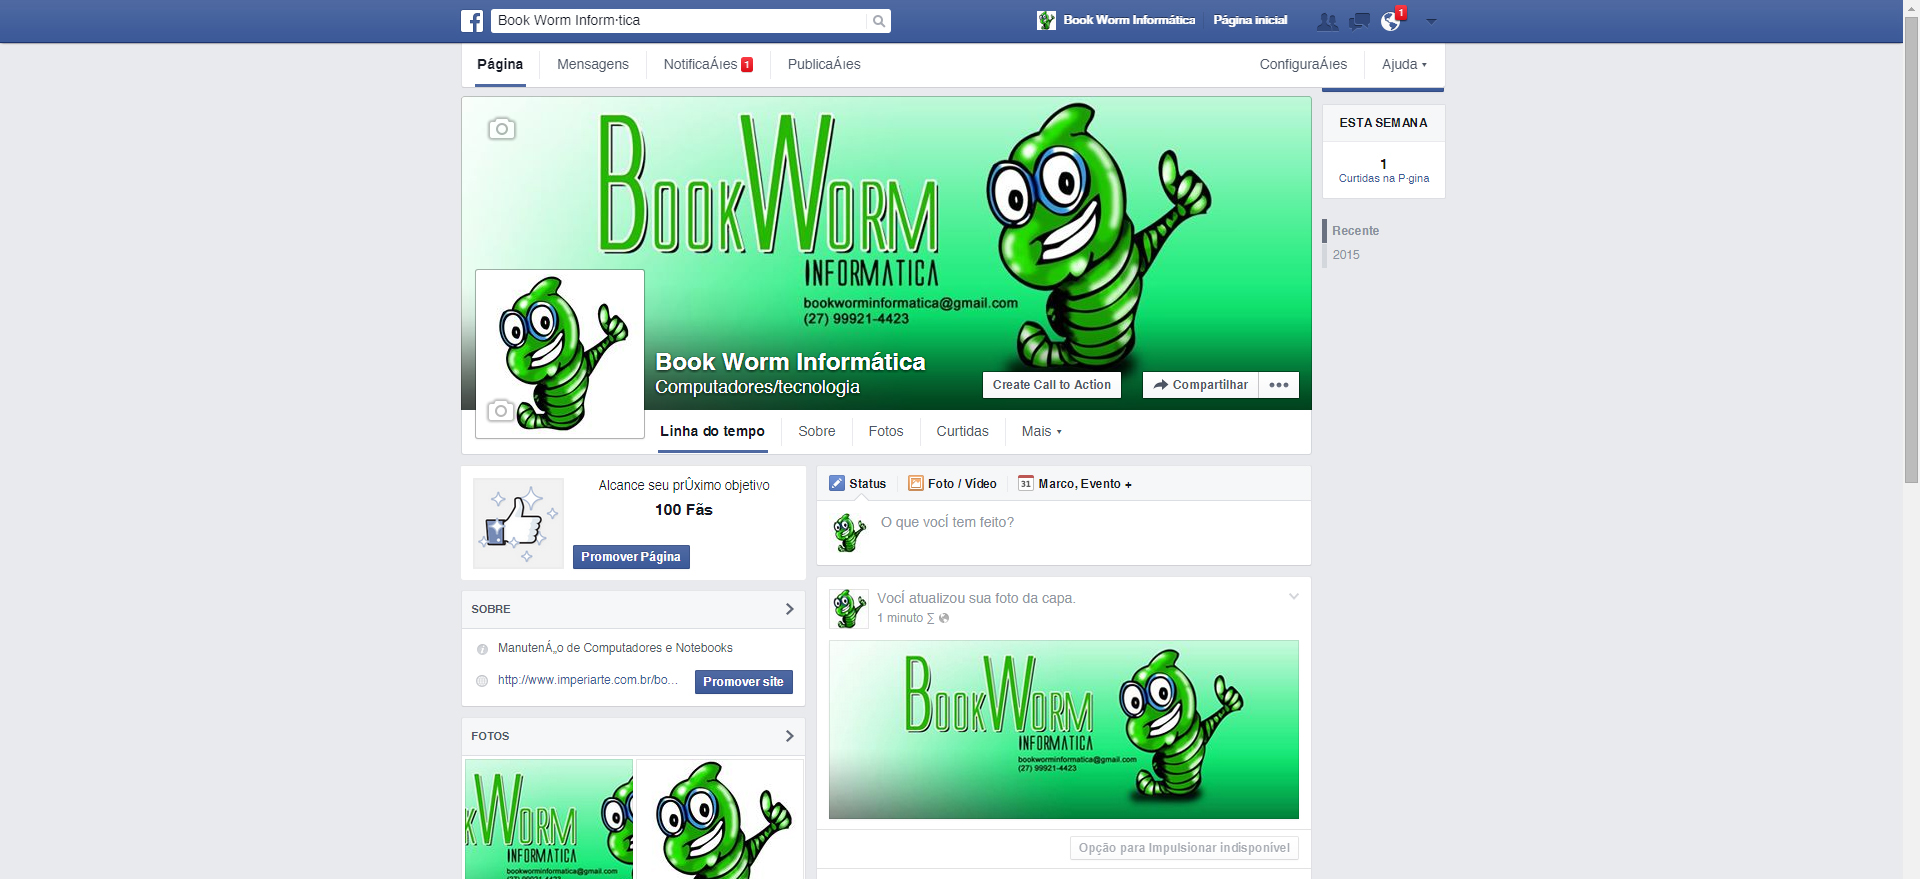This screenshot has width=1920, height=879.
Task: Go to the Fotos tab under cover
Action: point(886,431)
